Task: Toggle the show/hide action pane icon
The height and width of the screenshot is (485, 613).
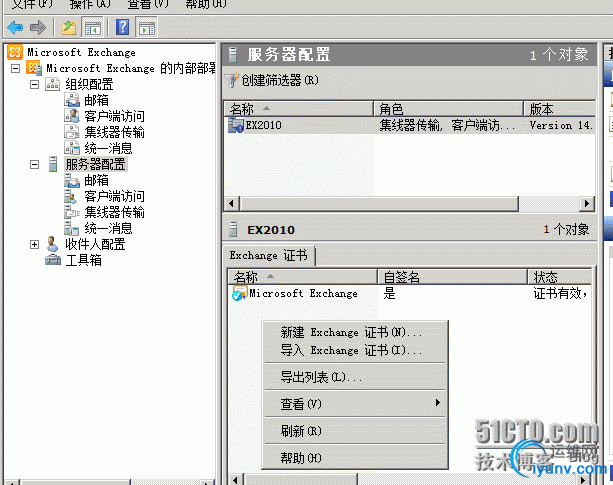Action: (x=147, y=27)
